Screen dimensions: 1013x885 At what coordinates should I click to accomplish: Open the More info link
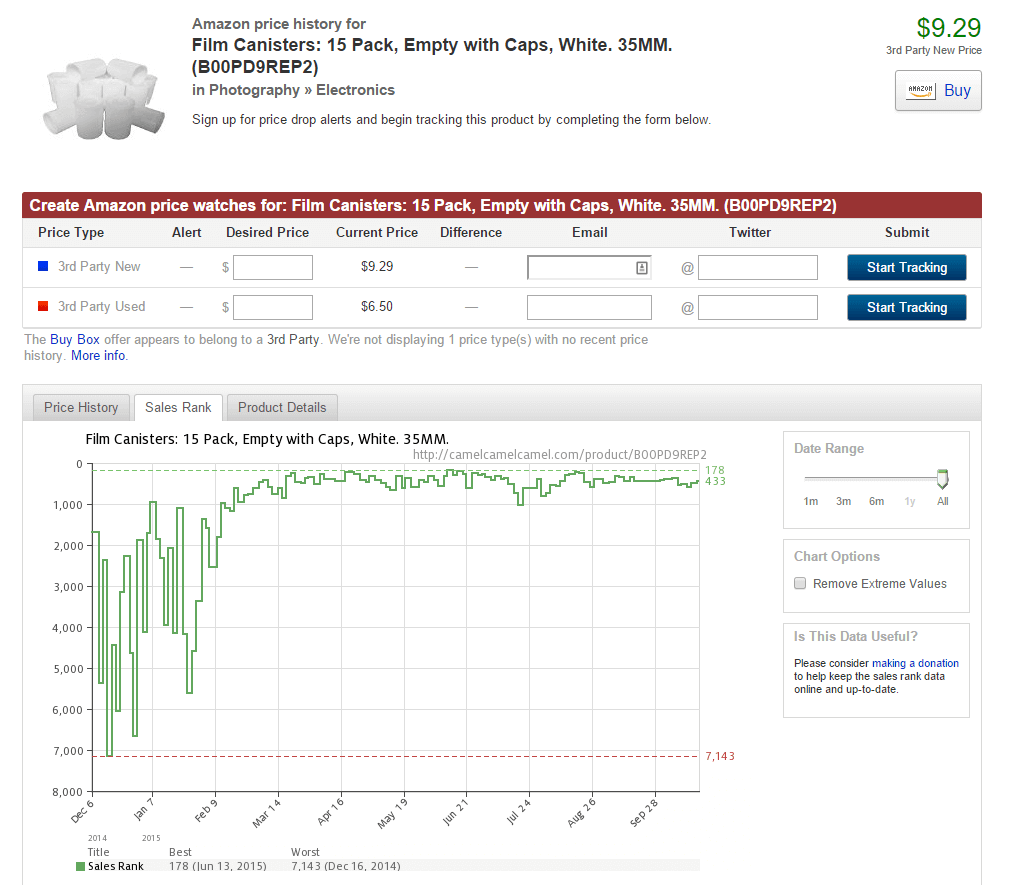[98, 356]
